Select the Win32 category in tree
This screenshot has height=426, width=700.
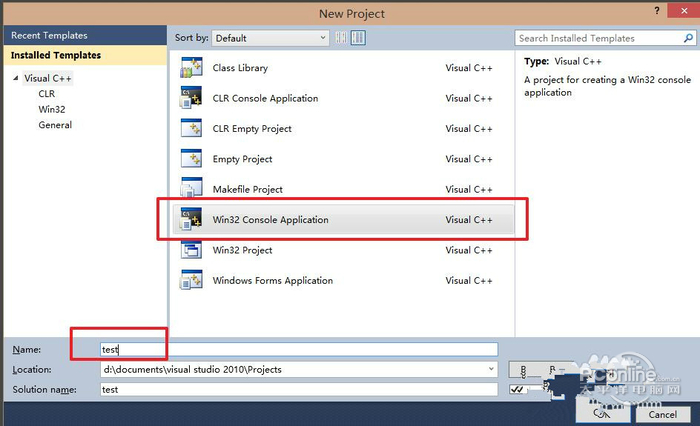(x=52, y=109)
